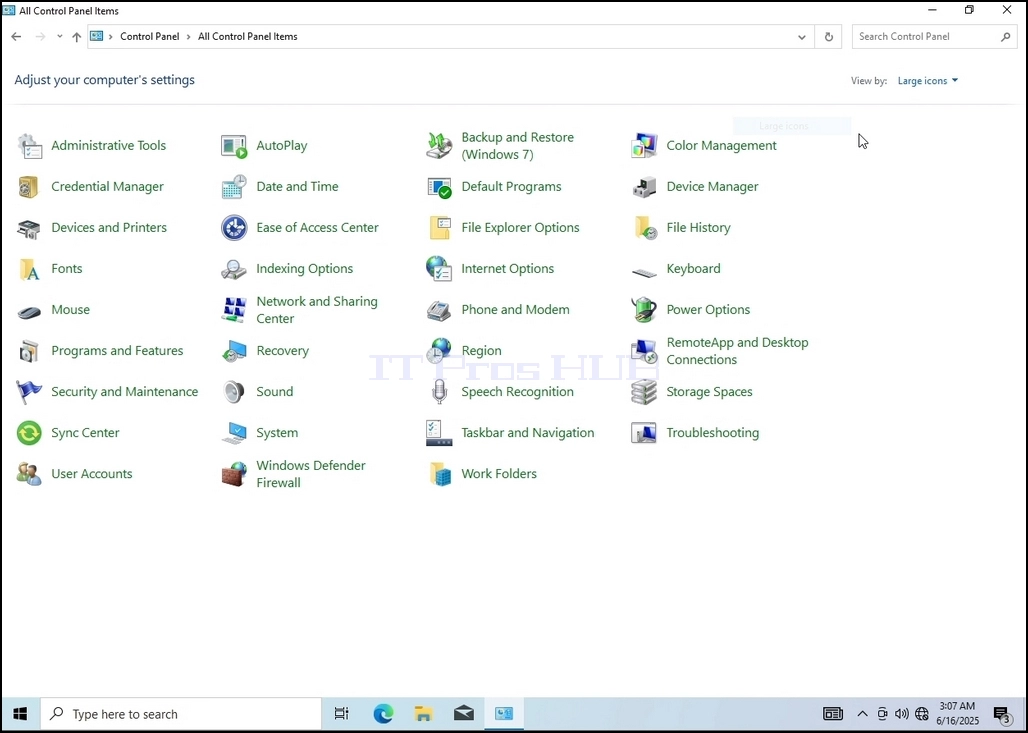Refresh the Control Panel view
Viewport: 1028px width, 733px height.
pyautogui.click(x=829, y=37)
